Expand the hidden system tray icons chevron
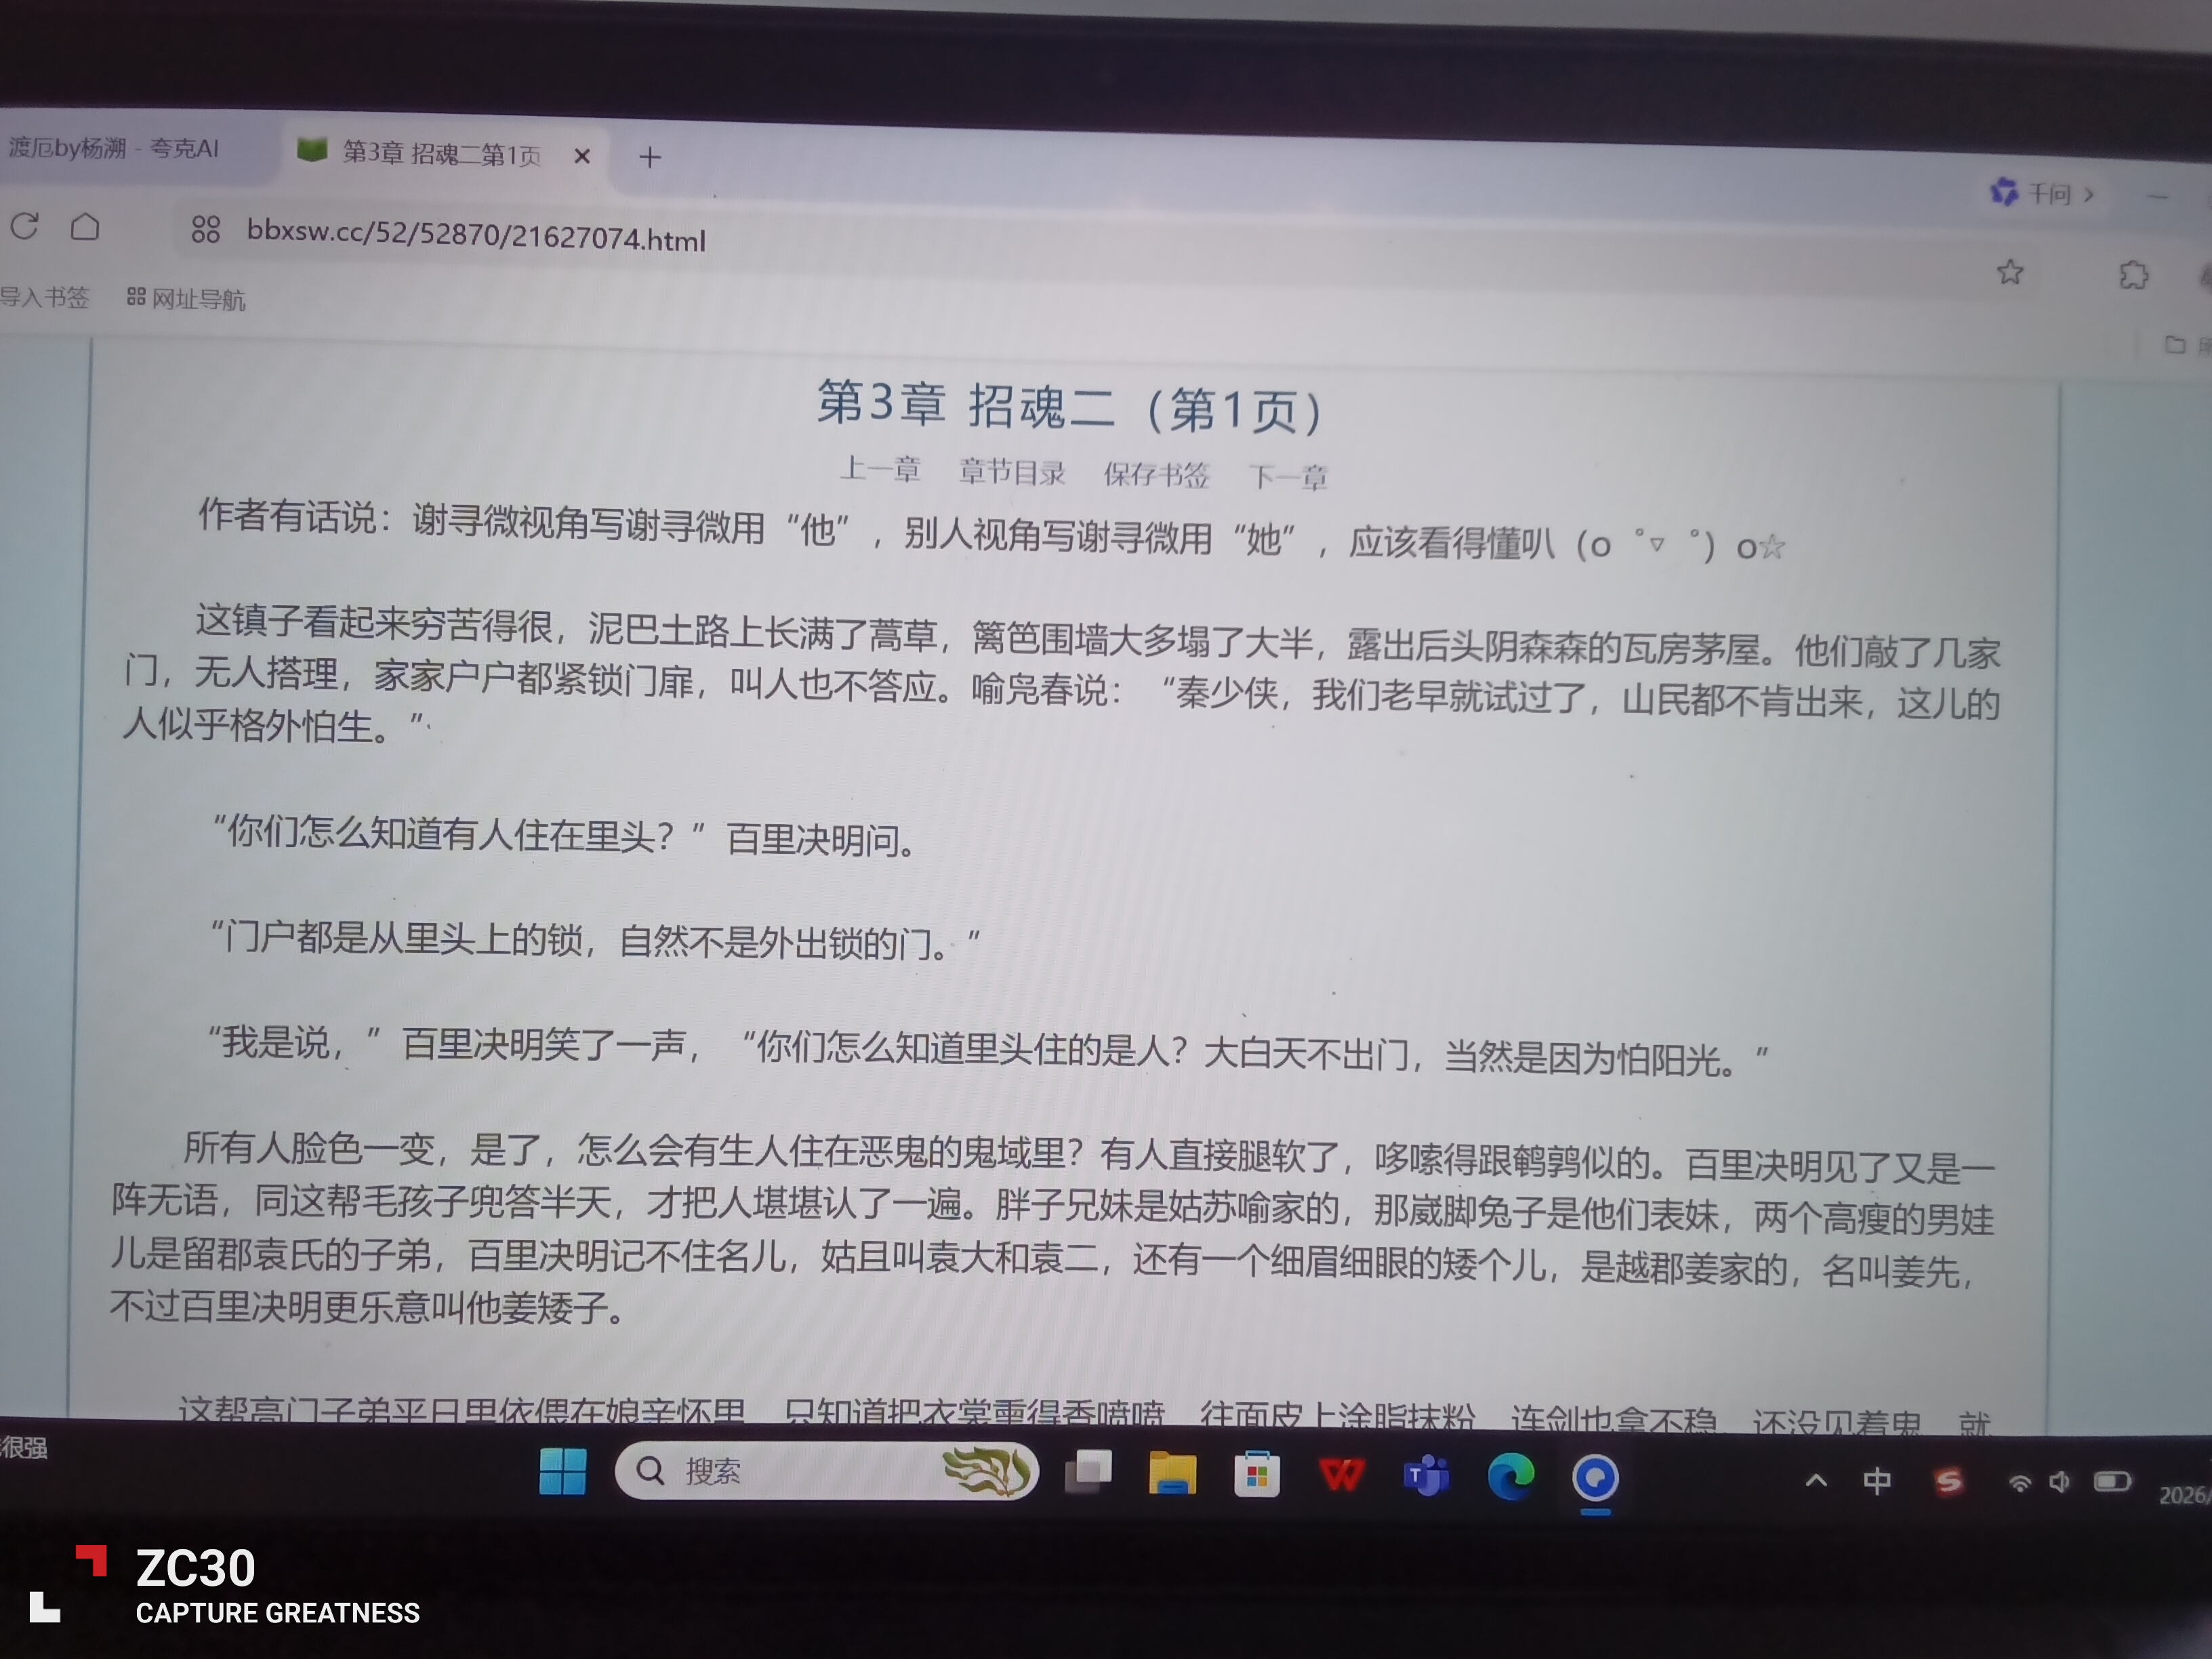Image resolution: width=2212 pixels, height=1659 pixels. [x=1816, y=1481]
